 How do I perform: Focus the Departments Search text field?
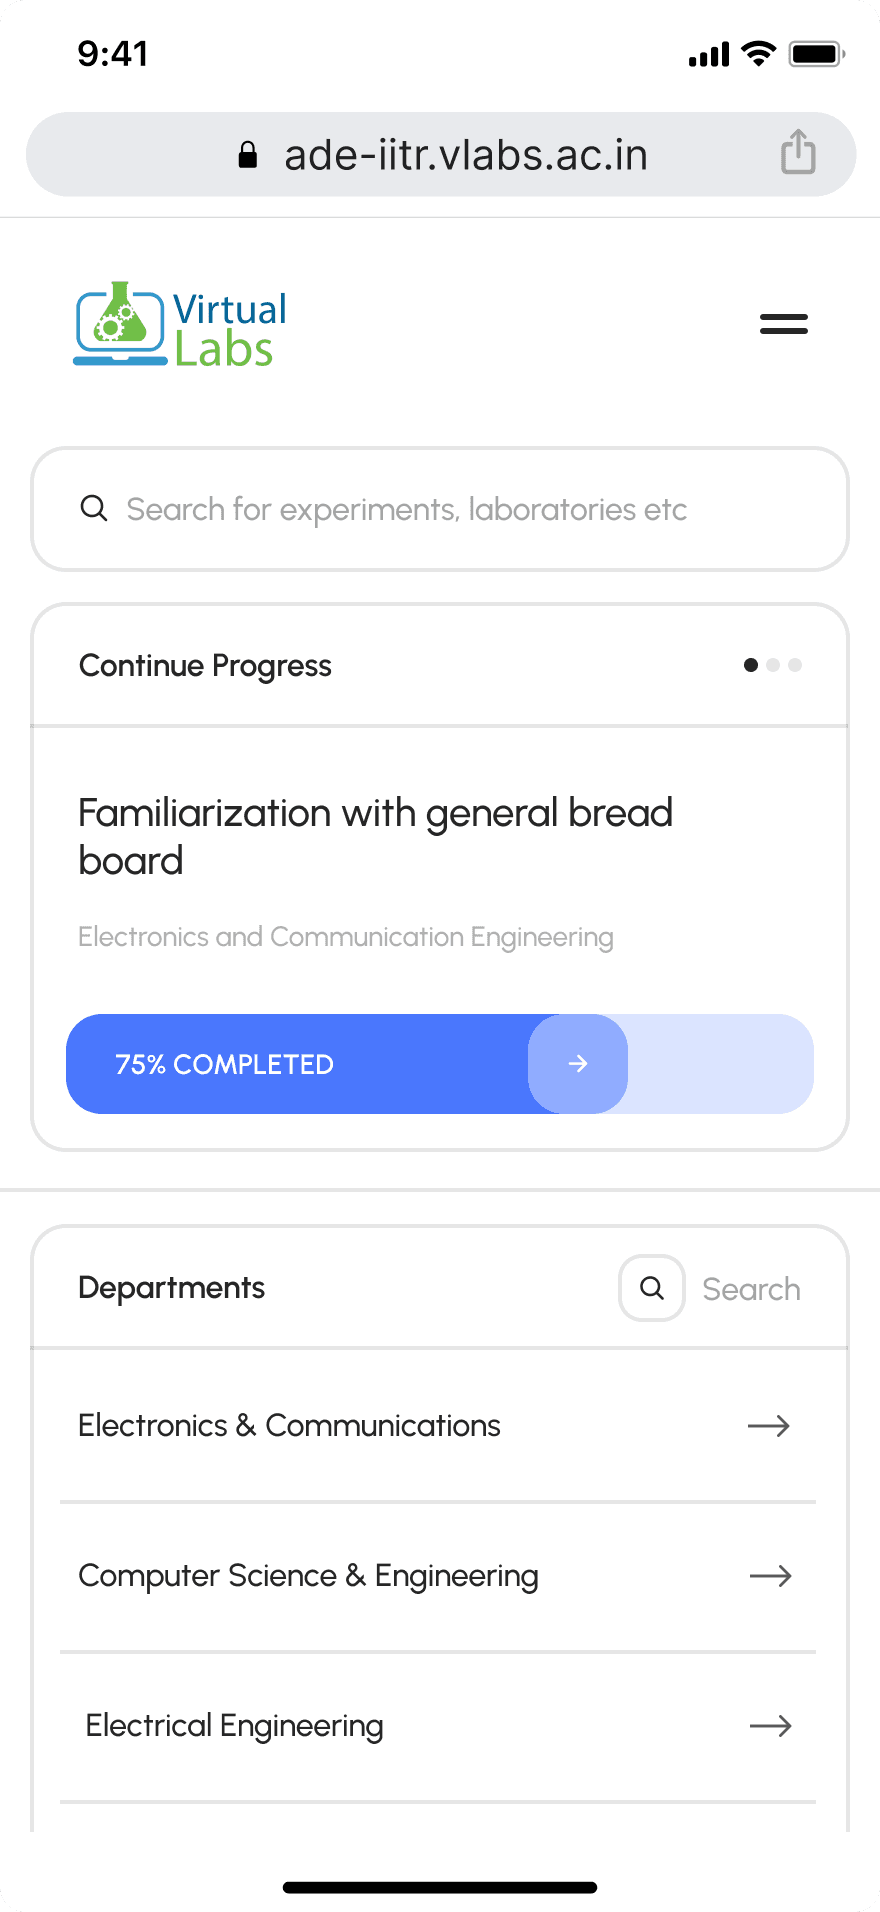click(751, 1289)
